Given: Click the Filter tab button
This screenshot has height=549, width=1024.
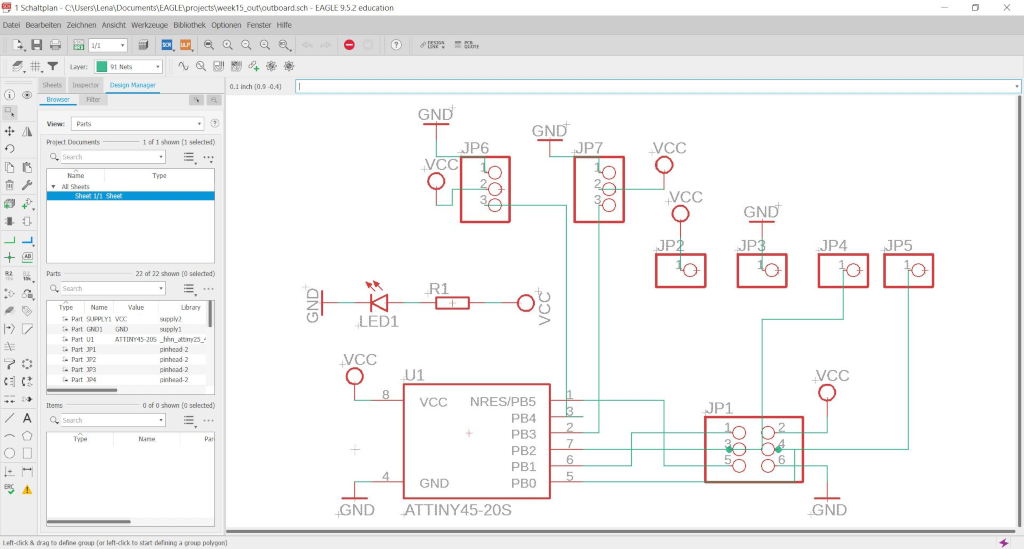Looking at the screenshot, I should [x=93, y=100].
